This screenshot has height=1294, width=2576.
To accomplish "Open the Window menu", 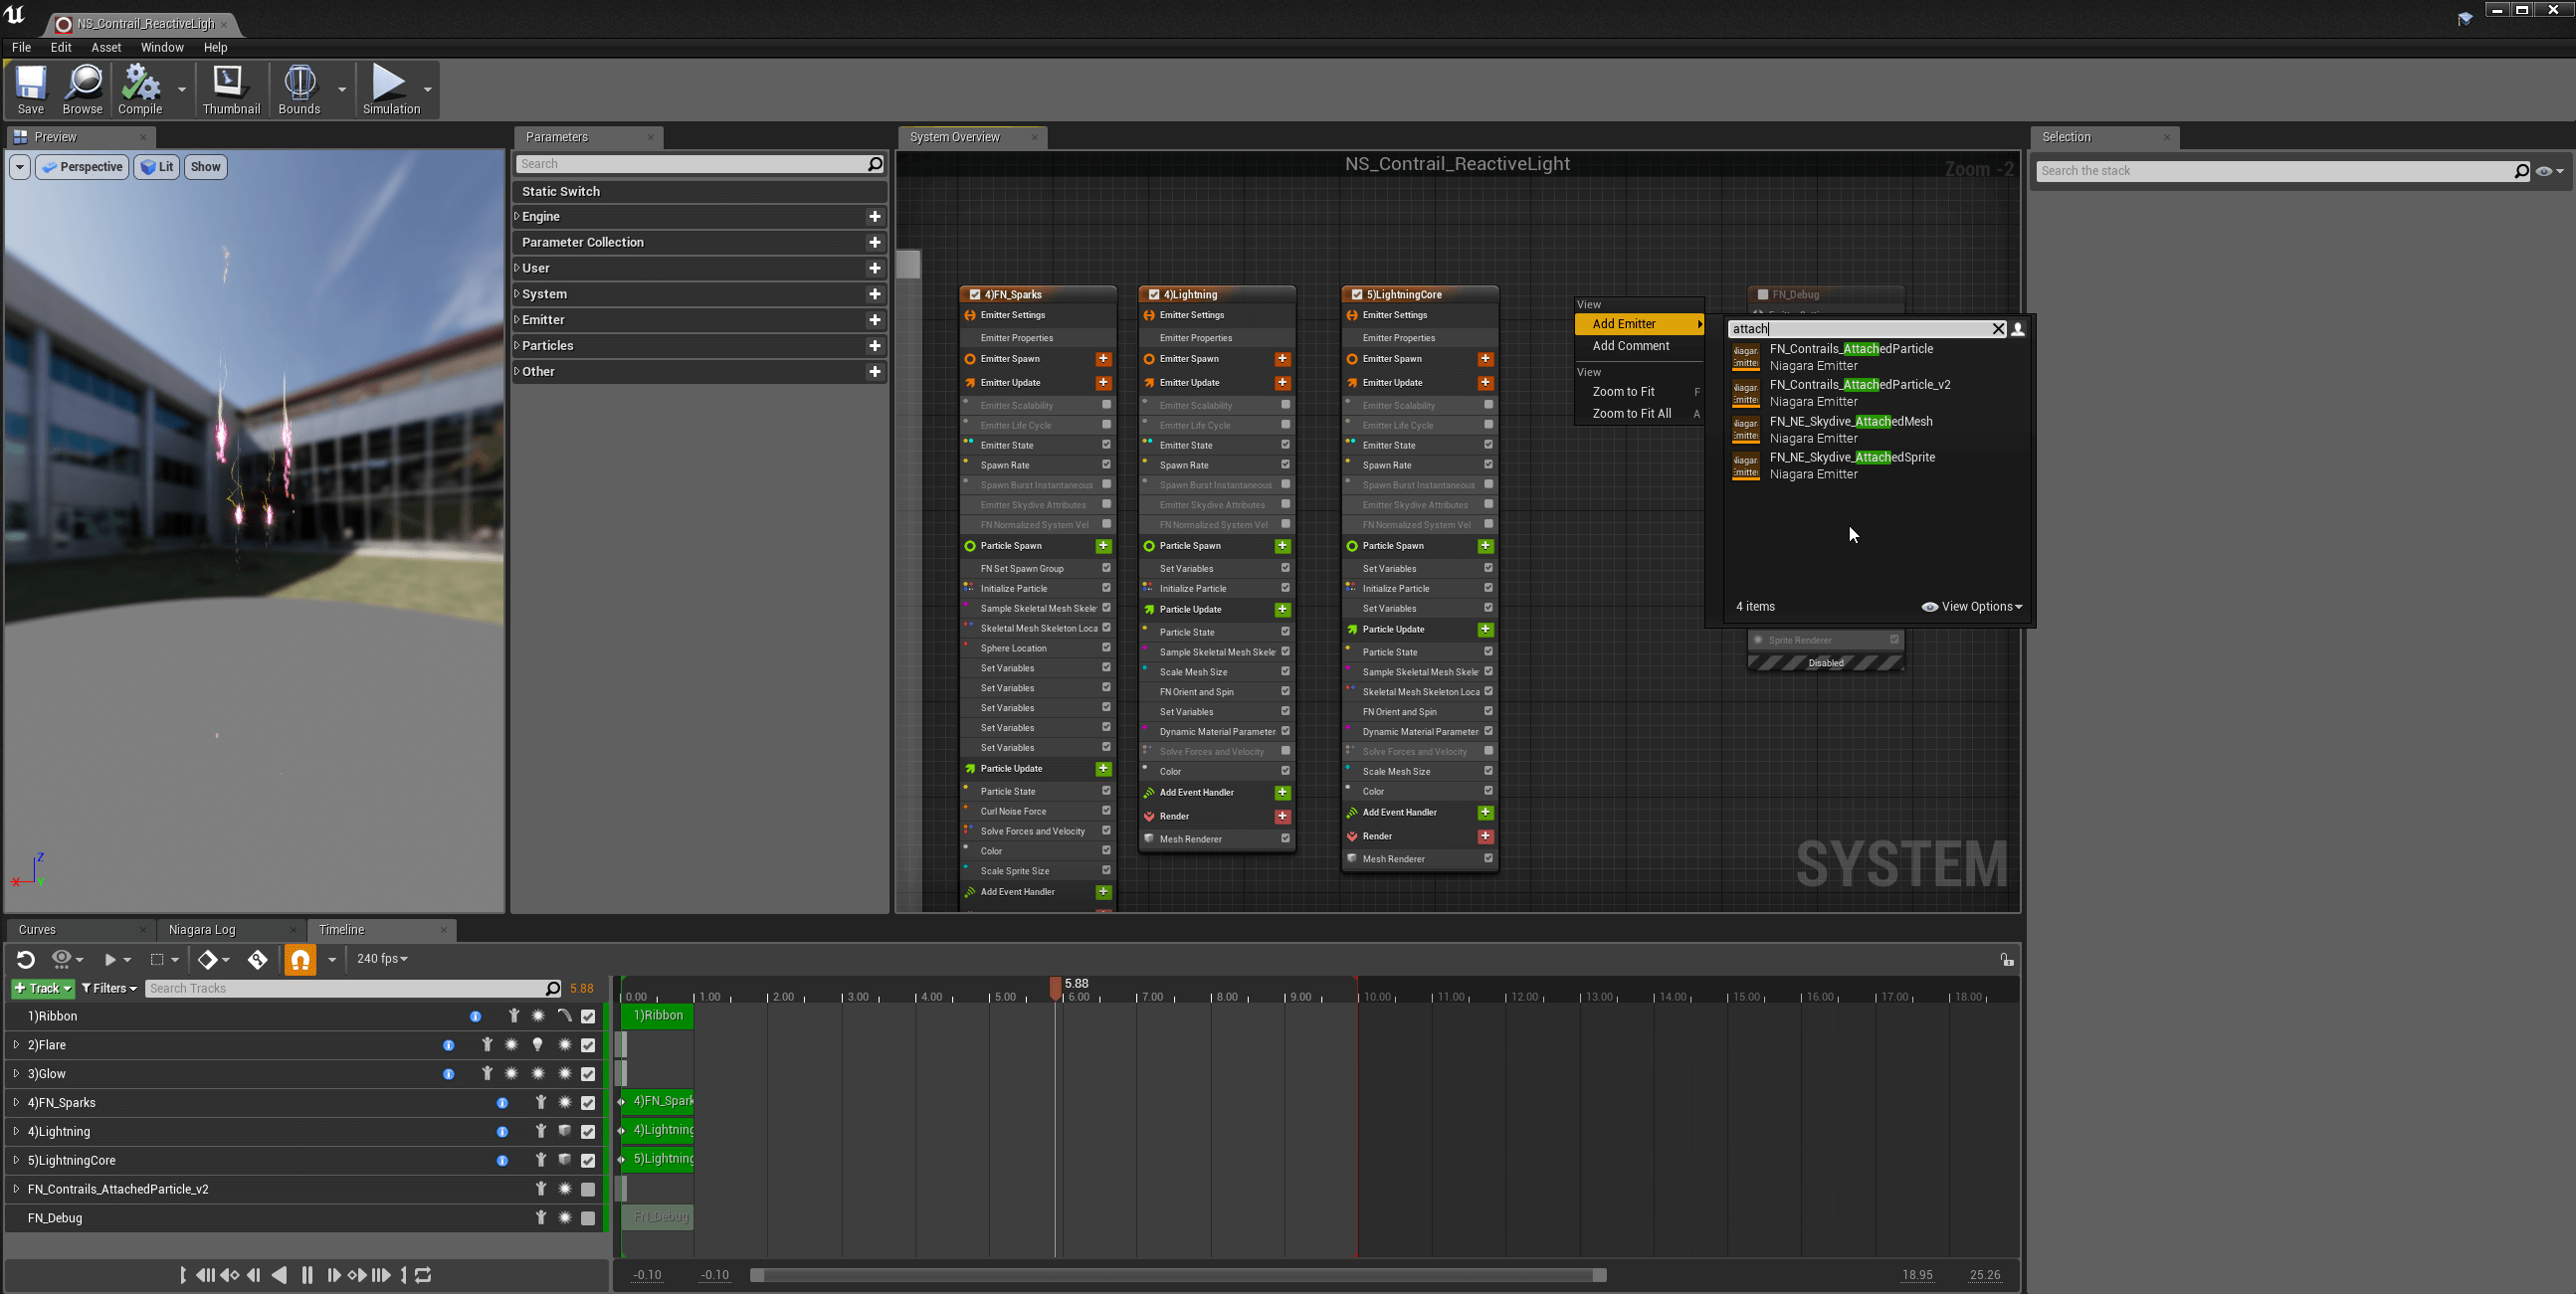I will pyautogui.click(x=161, y=47).
